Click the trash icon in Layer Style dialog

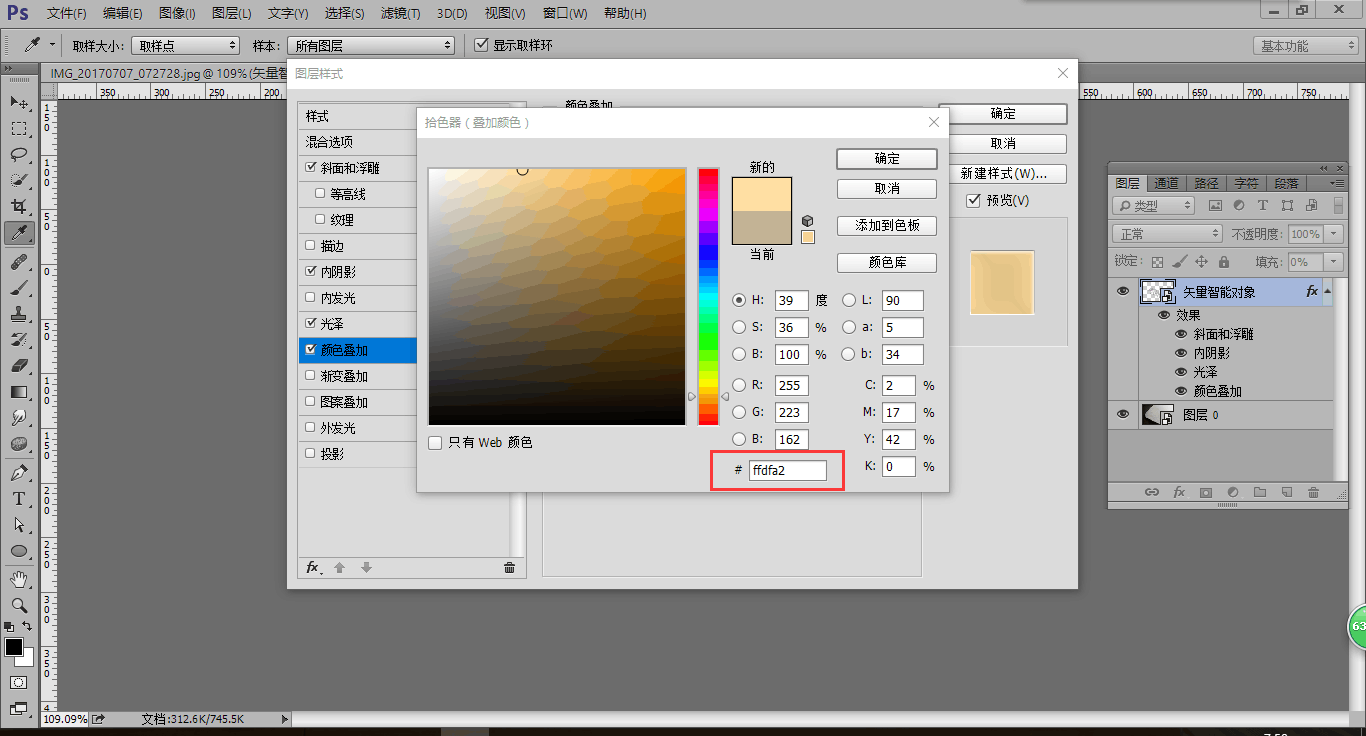(509, 568)
